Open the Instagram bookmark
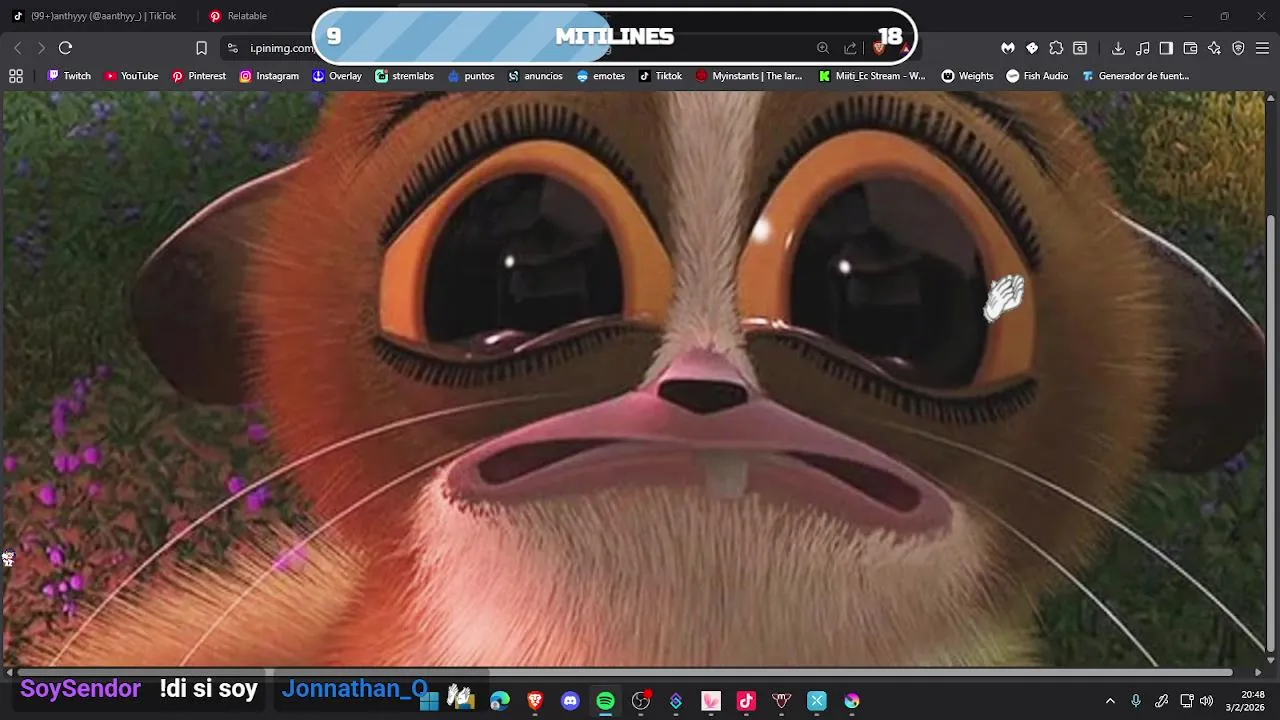Image resolution: width=1280 pixels, height=720 pixels. pos(269,76)
